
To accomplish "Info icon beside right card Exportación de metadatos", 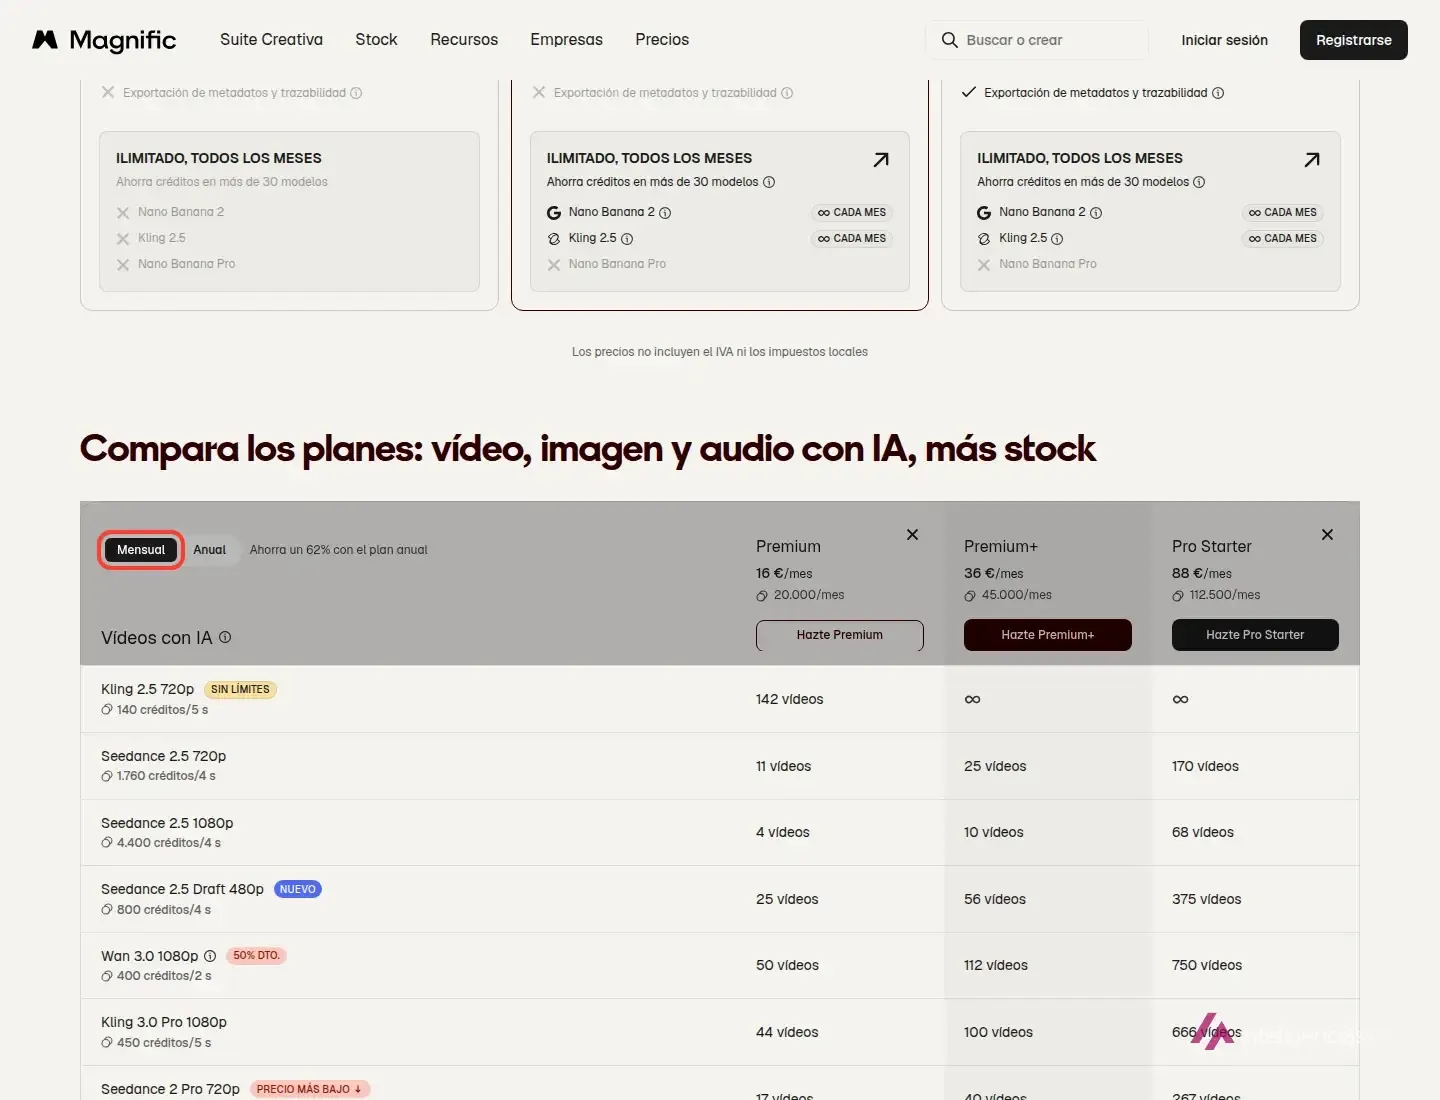I will pyautogui.click(x=1218, y=93).
